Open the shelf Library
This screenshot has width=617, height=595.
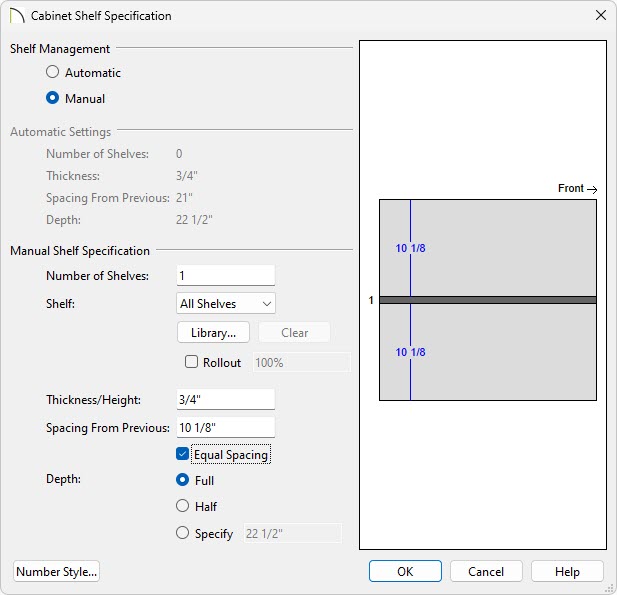point(213,333)
